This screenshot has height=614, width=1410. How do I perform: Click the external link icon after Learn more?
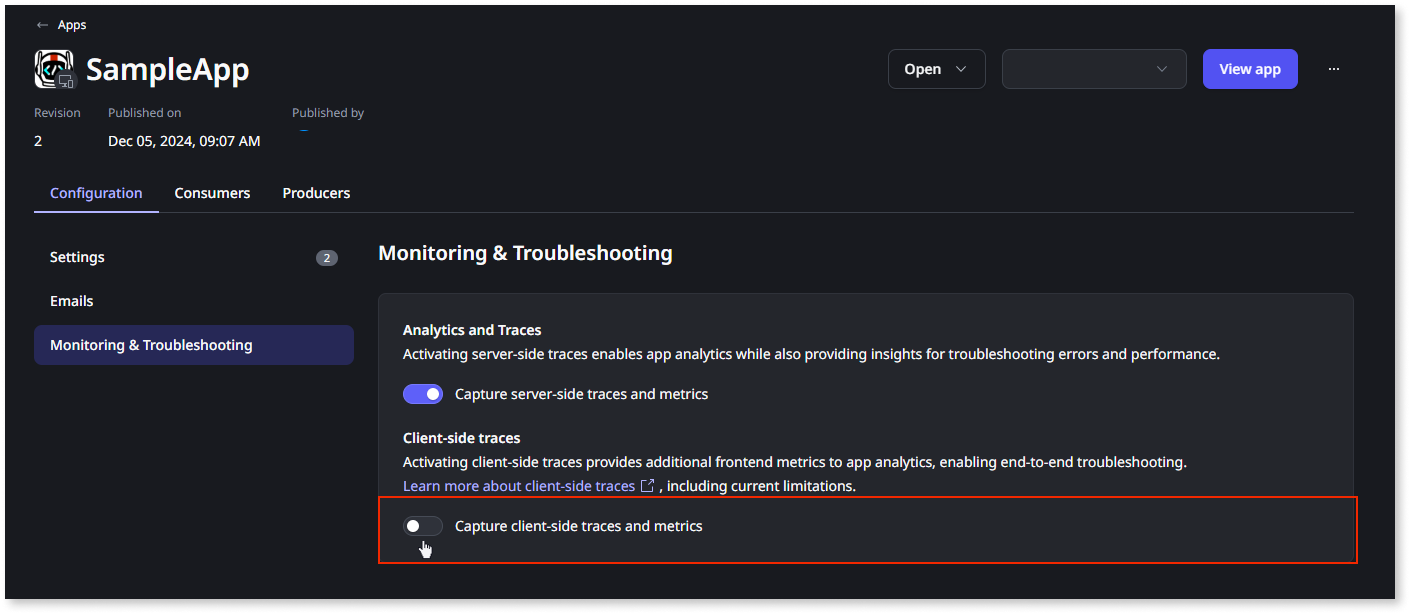647,486
